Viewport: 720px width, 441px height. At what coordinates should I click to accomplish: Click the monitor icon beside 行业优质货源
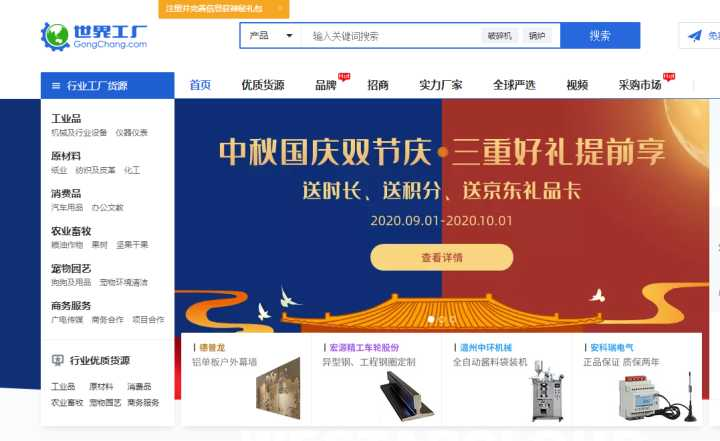click(57, 360)
